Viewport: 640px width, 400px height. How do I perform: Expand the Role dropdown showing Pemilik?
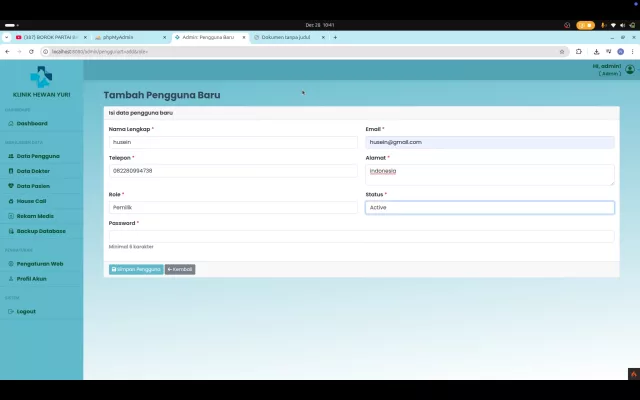pos(233,207)
